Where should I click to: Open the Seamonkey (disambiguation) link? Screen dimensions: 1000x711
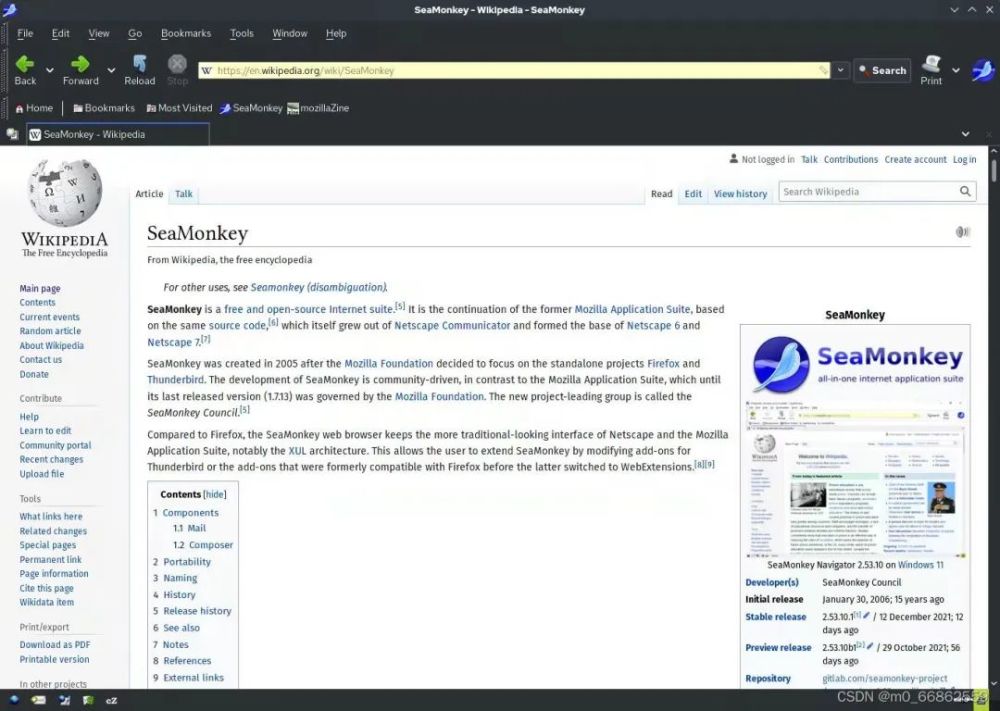[318, 288]
